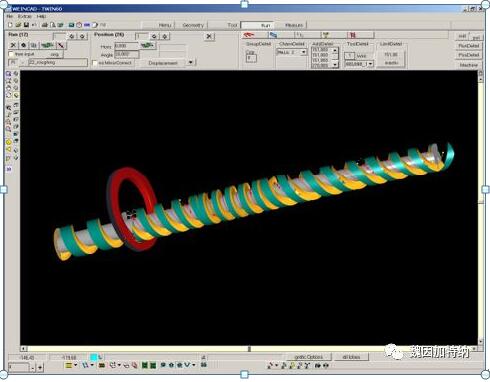Open the File menu
Viewport: 490px width, 382px height.
click(x=10, y=16)
